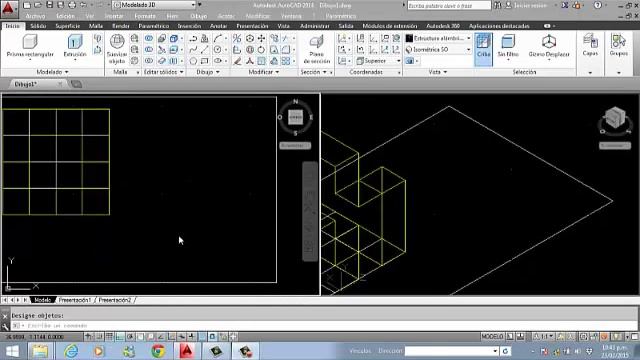Click the Windows Start button

[x=12, y=351]
